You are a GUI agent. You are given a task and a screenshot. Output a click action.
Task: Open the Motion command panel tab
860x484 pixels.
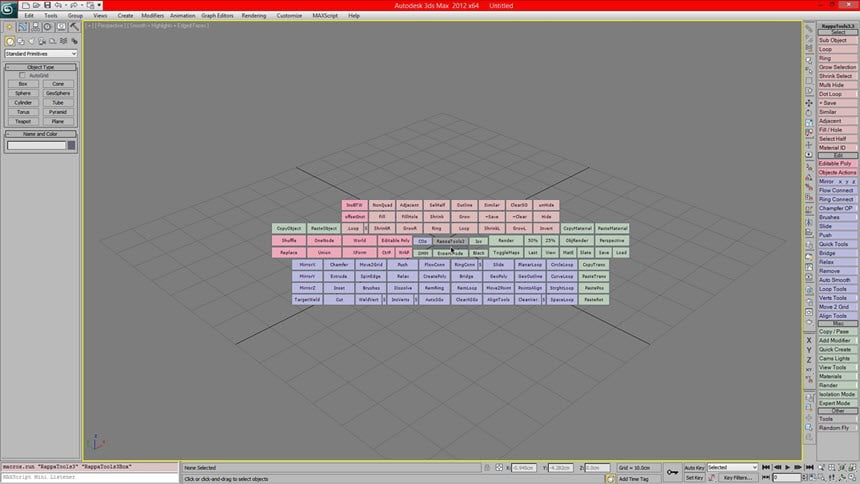[48, 26]
